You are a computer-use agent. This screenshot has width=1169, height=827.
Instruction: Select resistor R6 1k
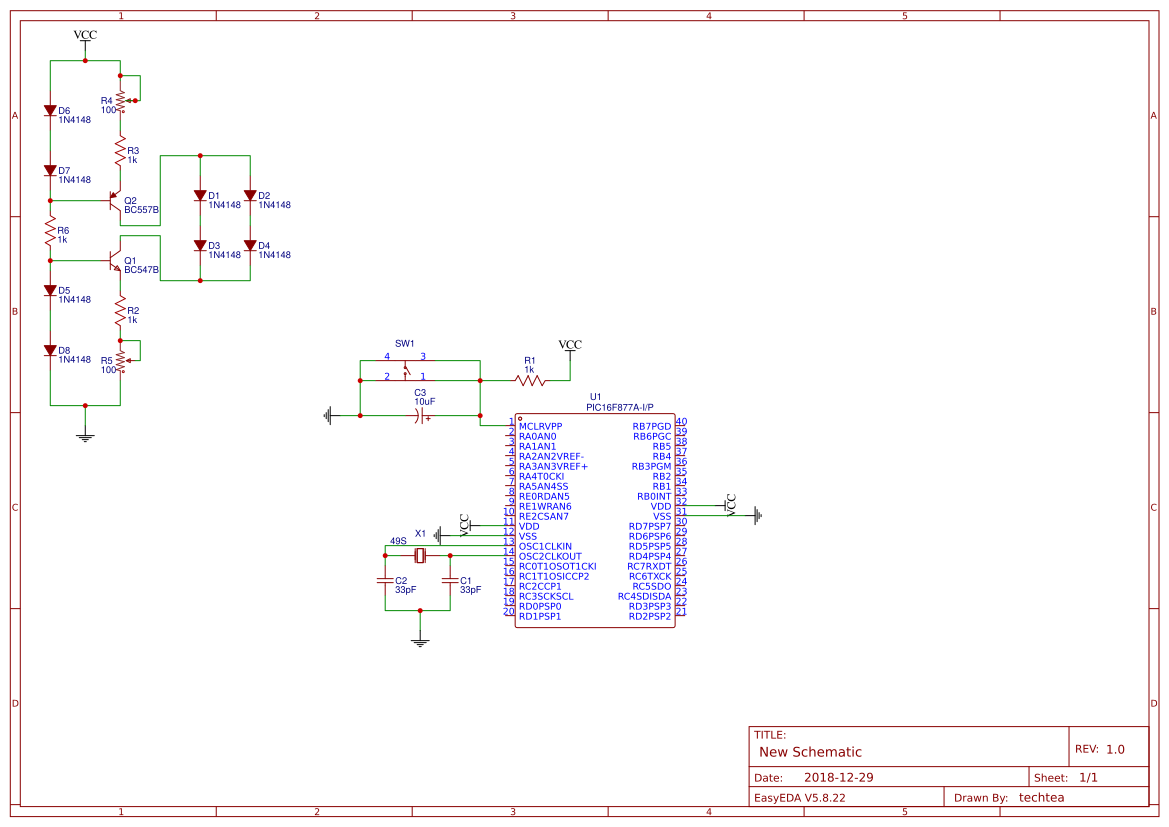[51, 230]
